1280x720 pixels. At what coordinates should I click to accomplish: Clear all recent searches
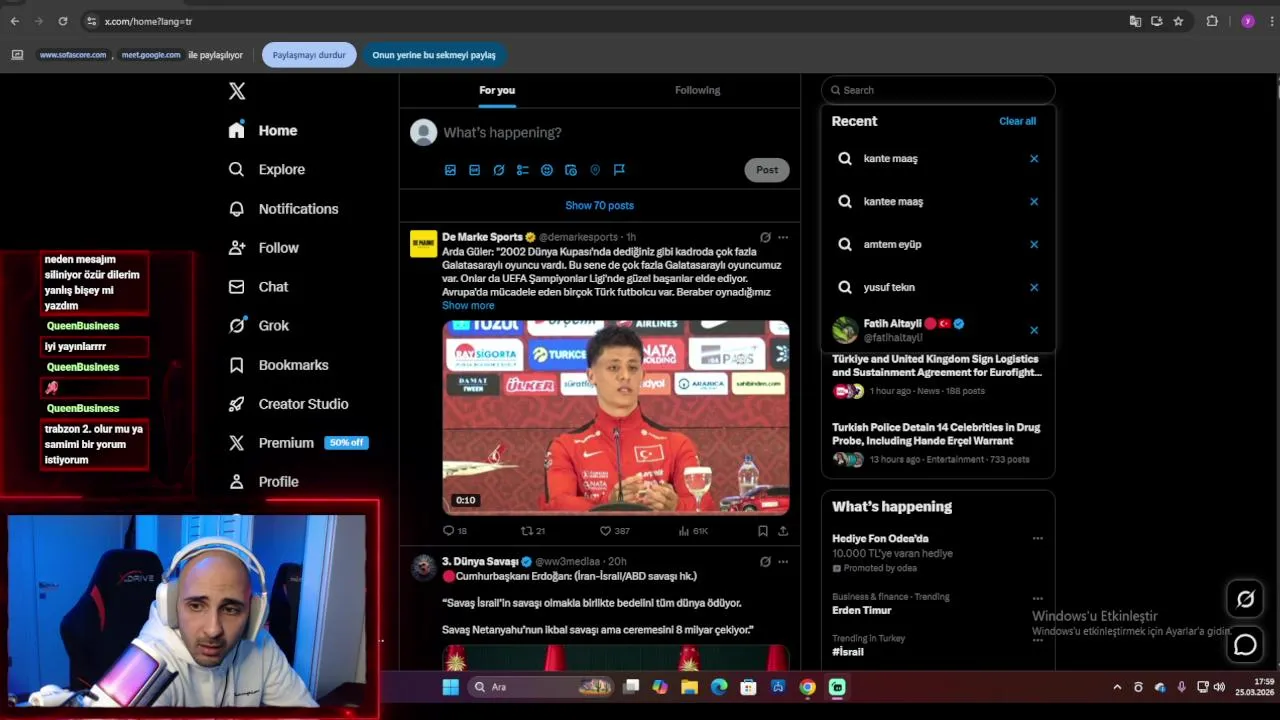(x=1017, y=121)
